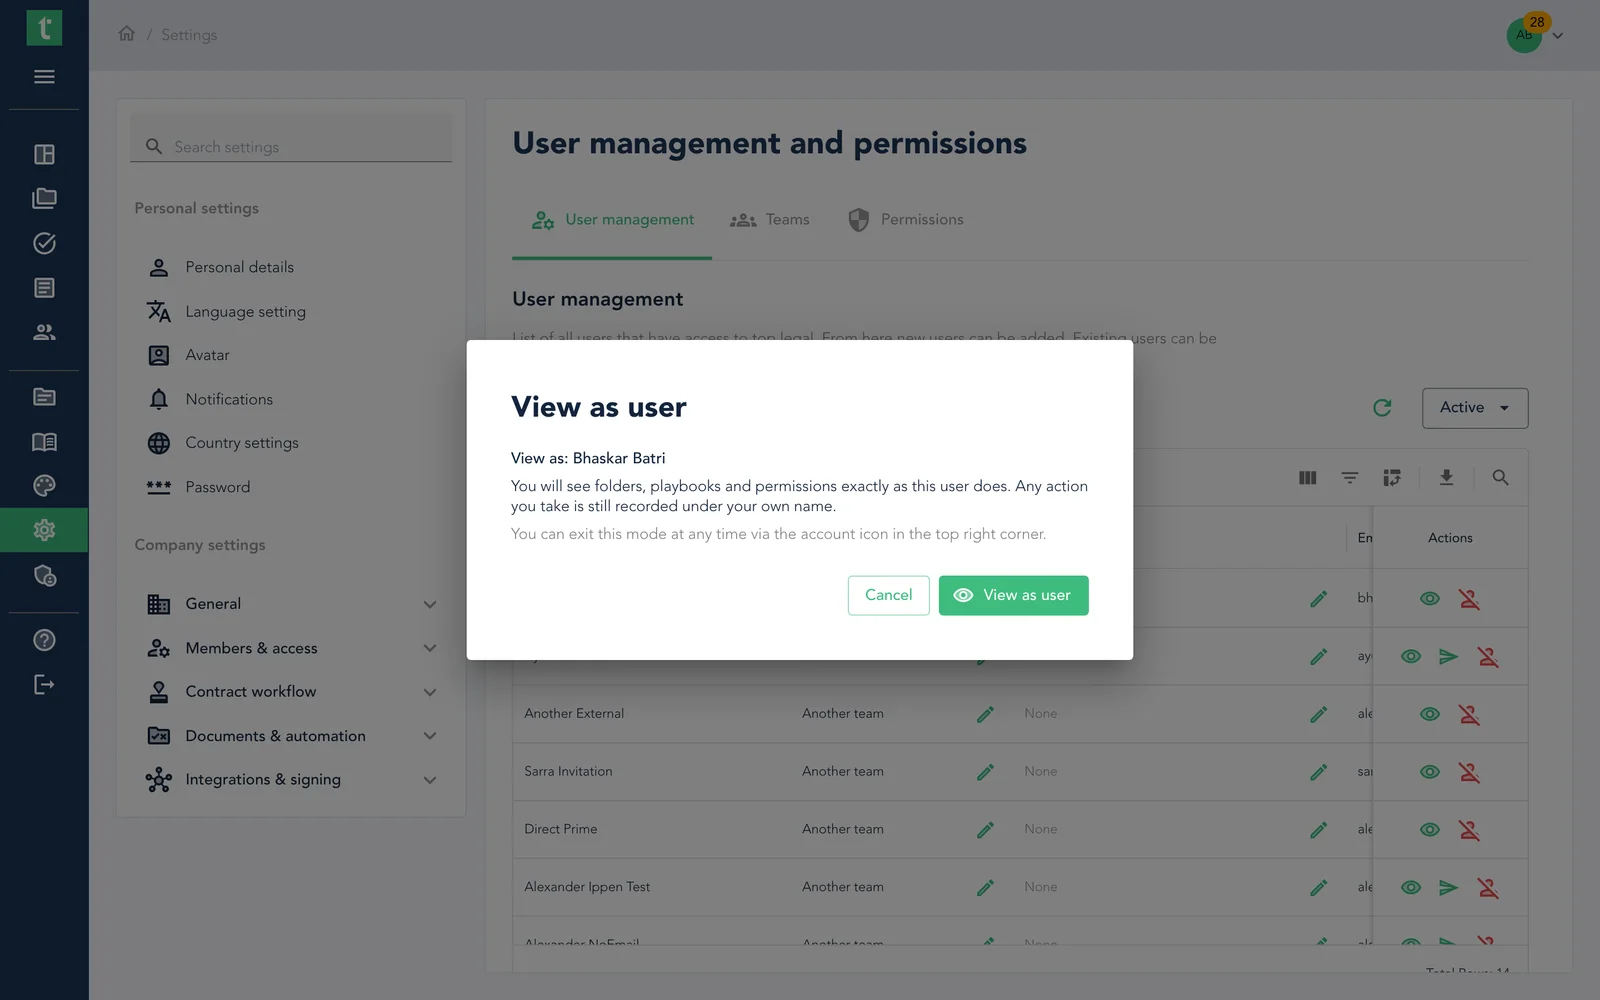Edit team pencil in Another External row
1600x1000 pixels.
click(985, 714)
